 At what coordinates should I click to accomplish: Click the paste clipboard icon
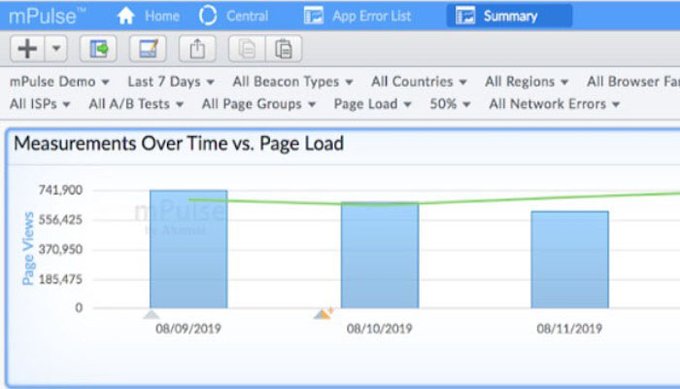pos(284,48)
